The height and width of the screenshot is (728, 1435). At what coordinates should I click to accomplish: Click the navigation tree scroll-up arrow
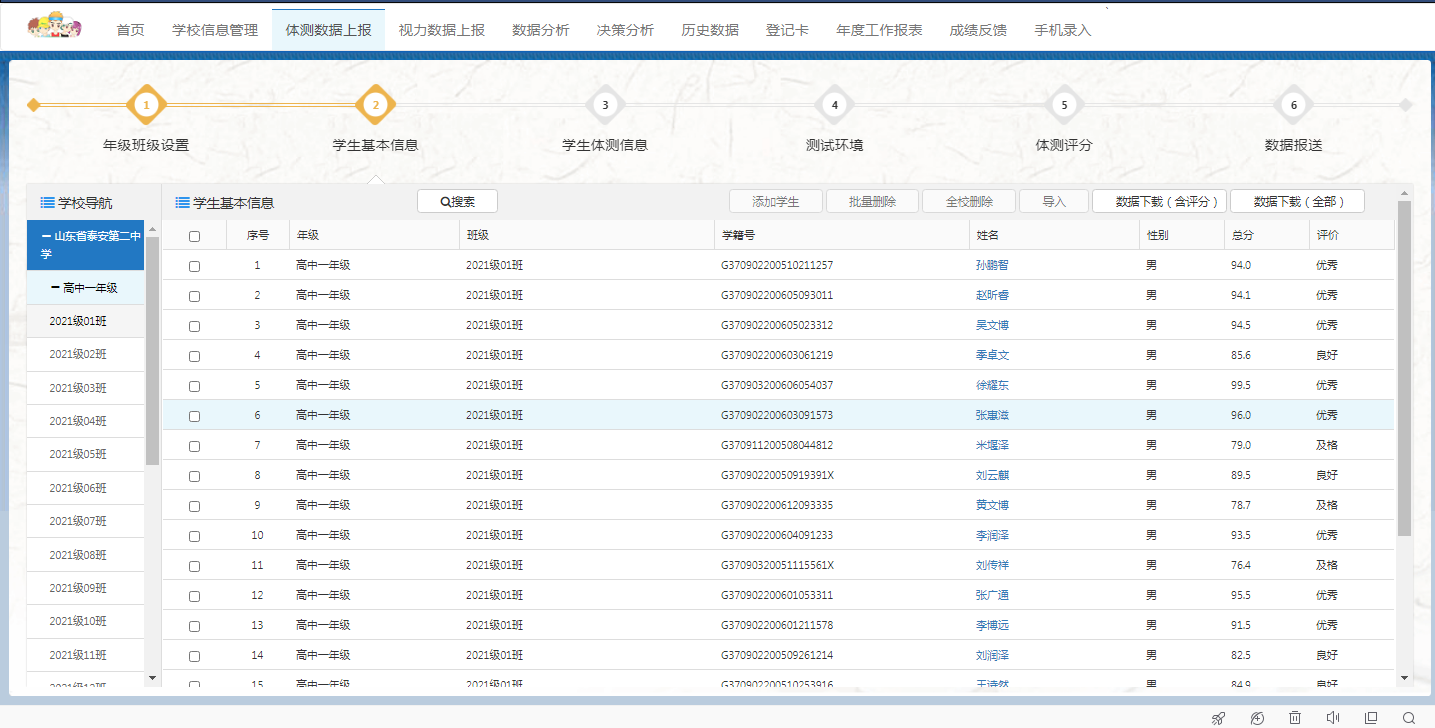click(x=152, y=230)
